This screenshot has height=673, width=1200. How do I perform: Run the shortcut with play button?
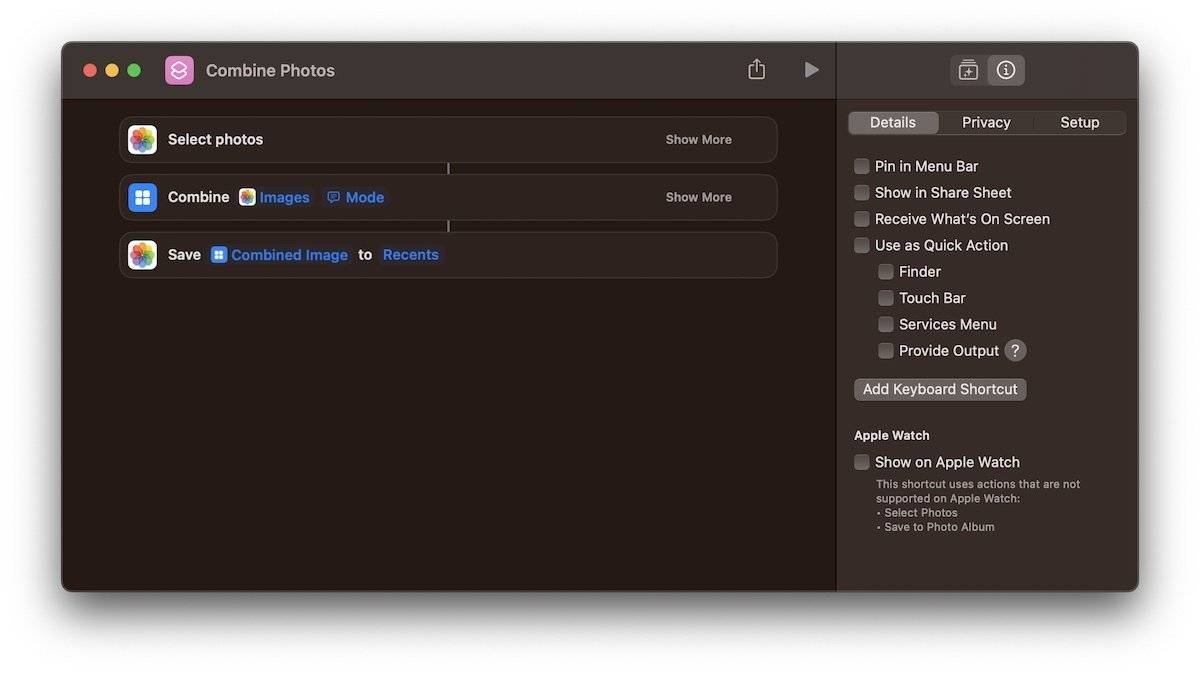(x=811, y=70)
